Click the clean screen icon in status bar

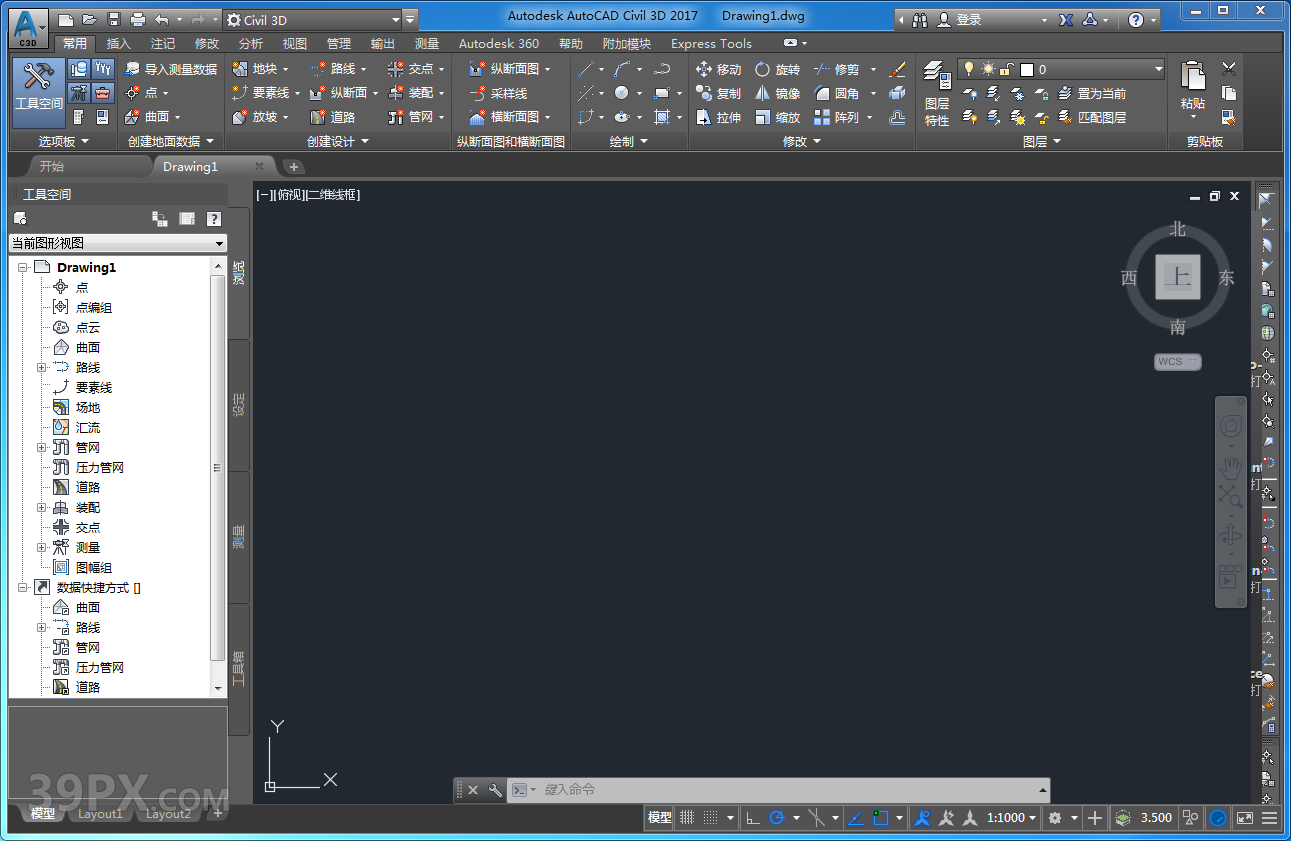[x=1244, y=817]
